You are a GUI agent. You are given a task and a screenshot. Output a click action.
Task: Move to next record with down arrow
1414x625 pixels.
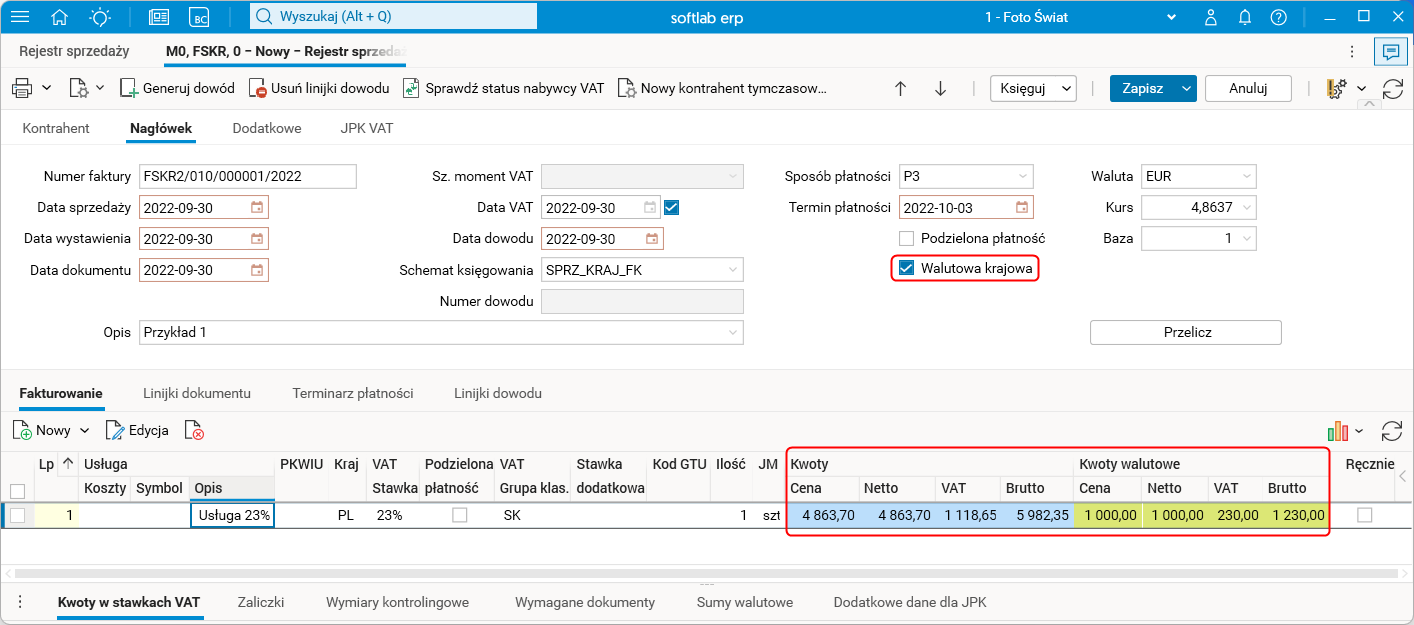[x=940, y=88]
